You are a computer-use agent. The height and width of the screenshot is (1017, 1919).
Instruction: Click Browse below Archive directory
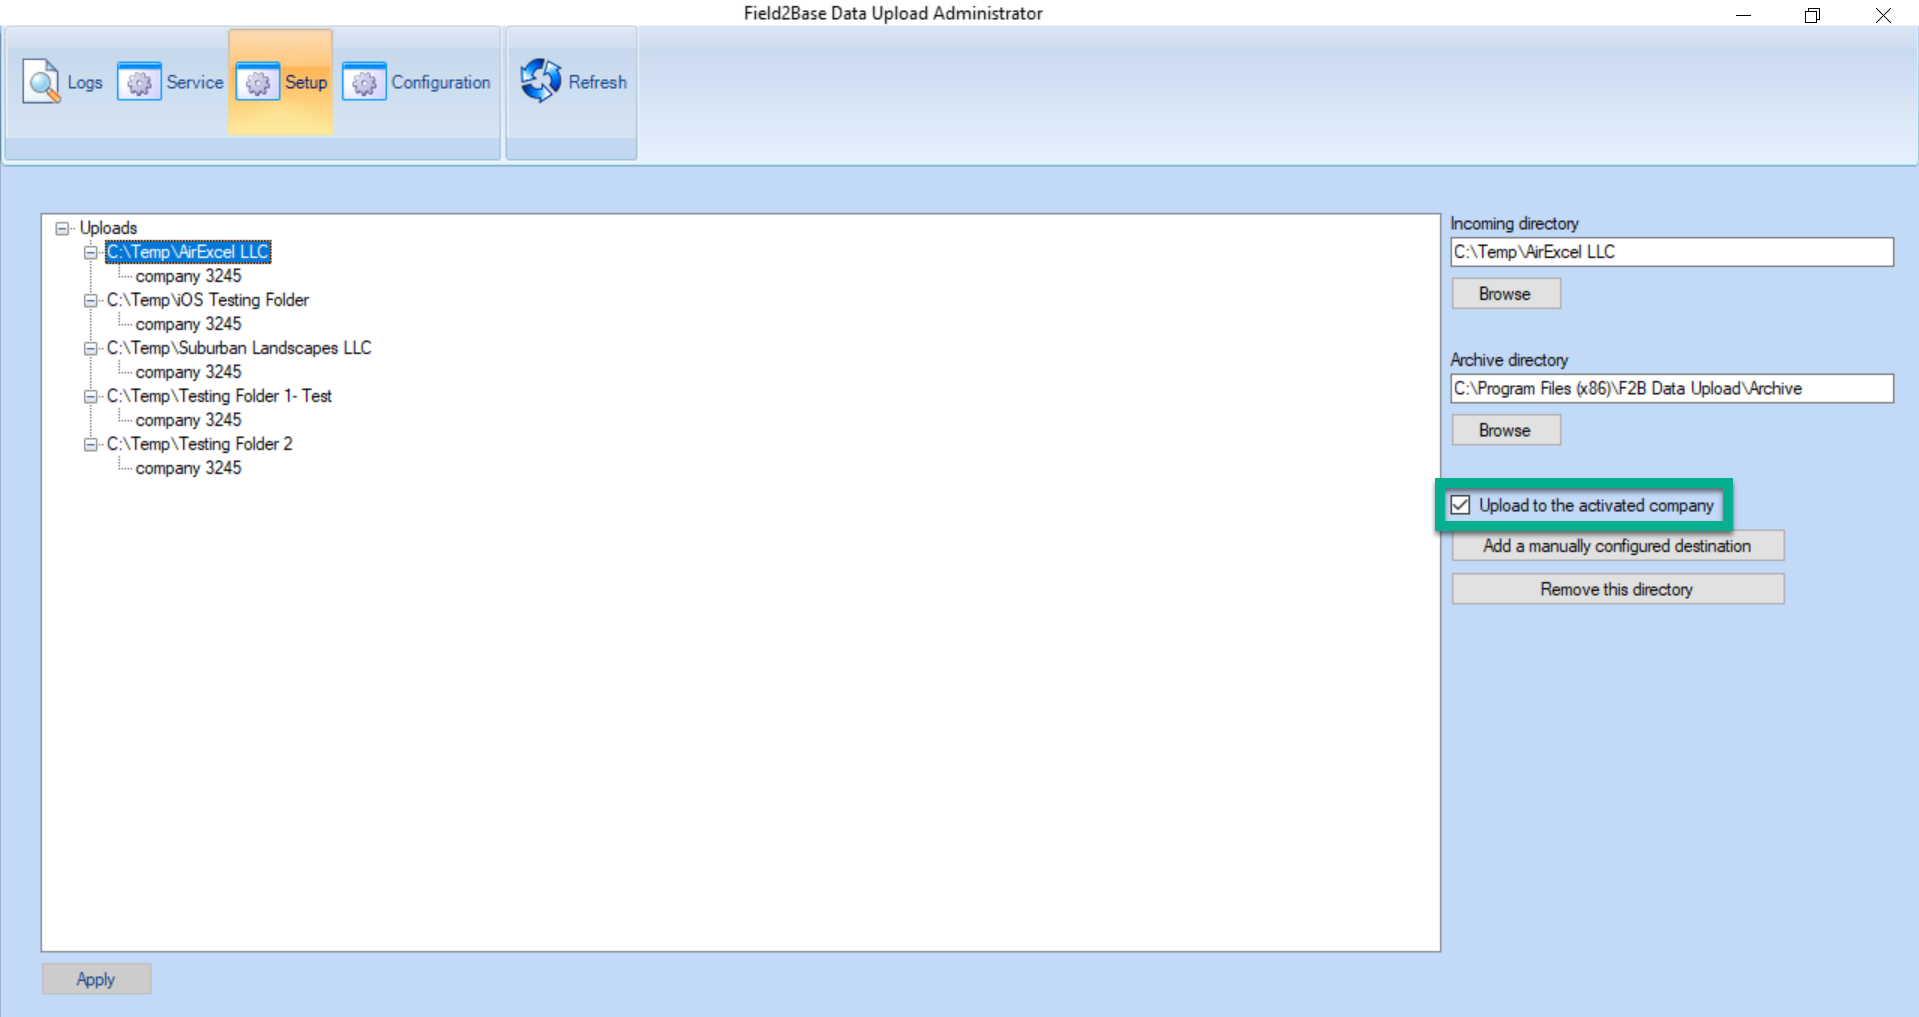(x=1506, y=430)
